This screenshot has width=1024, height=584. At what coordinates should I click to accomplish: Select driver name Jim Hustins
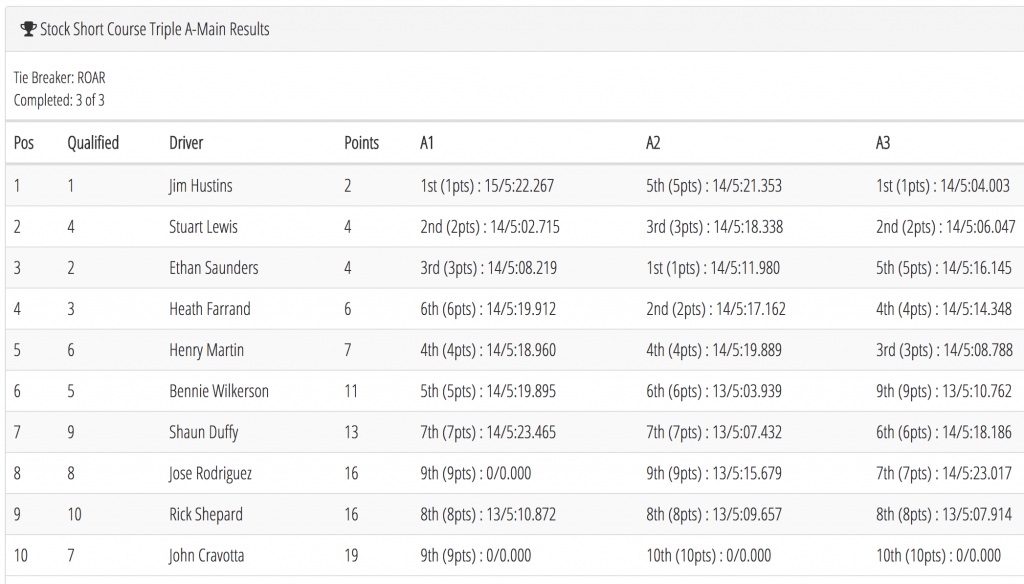click(200, 186)
